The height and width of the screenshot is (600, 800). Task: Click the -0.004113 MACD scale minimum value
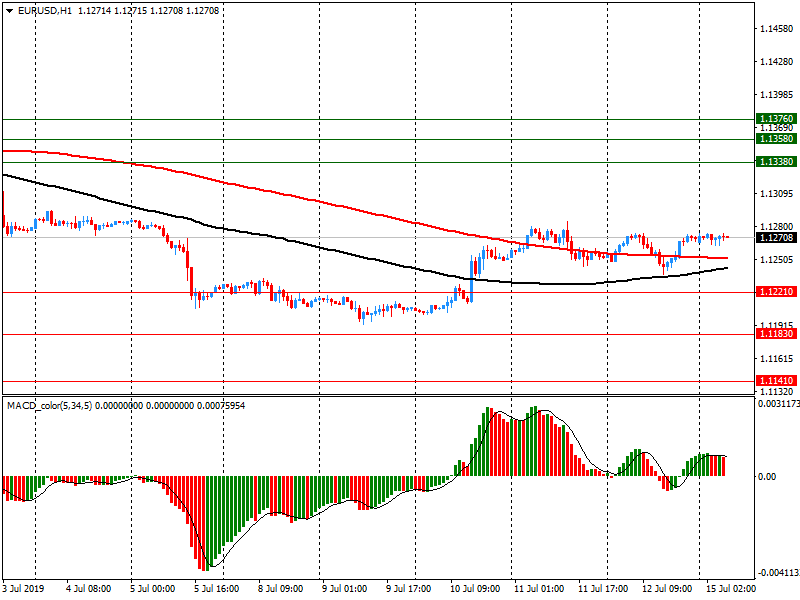tap(779, 572)
